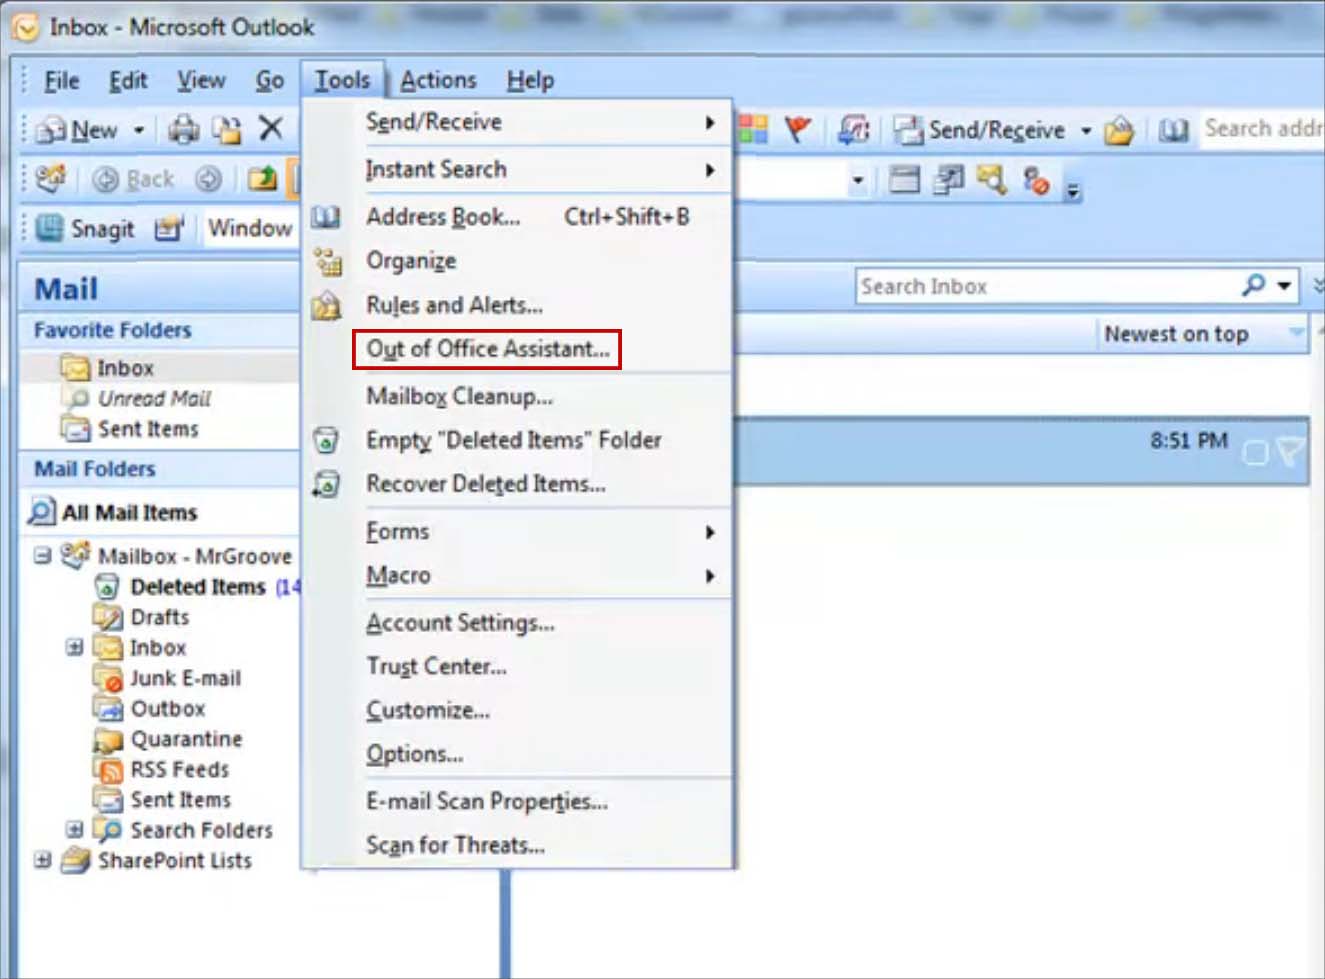Open the File menu
1325x979 pixels.
point(62,80)
